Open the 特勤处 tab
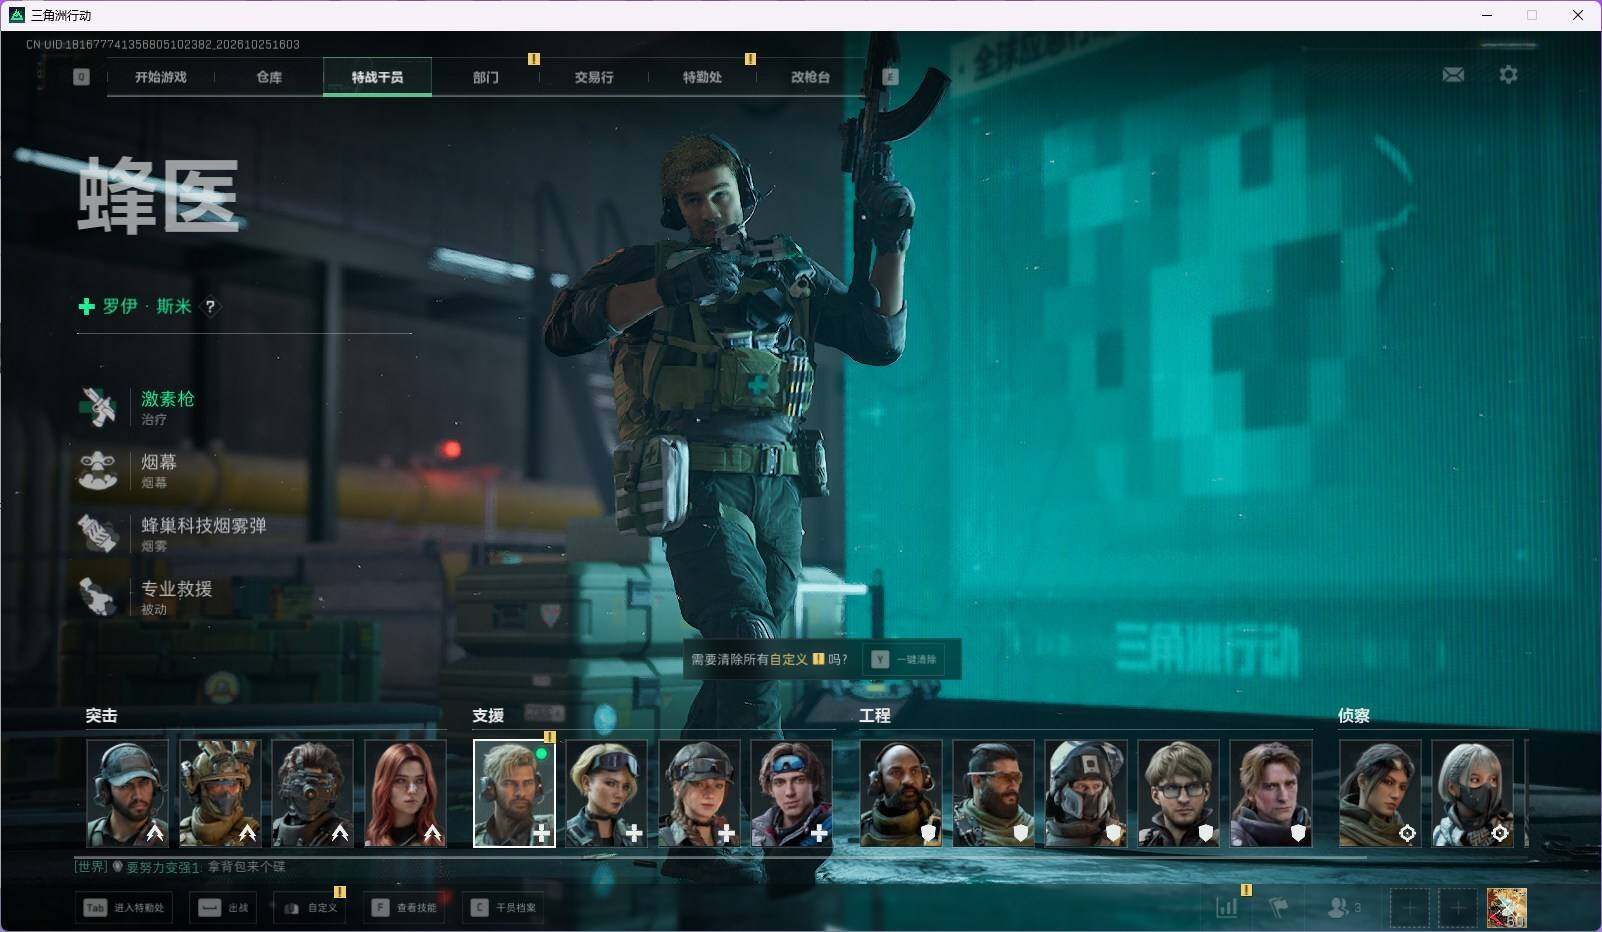The width and height of the screenshot is (1602, 932). coord(702,77)
